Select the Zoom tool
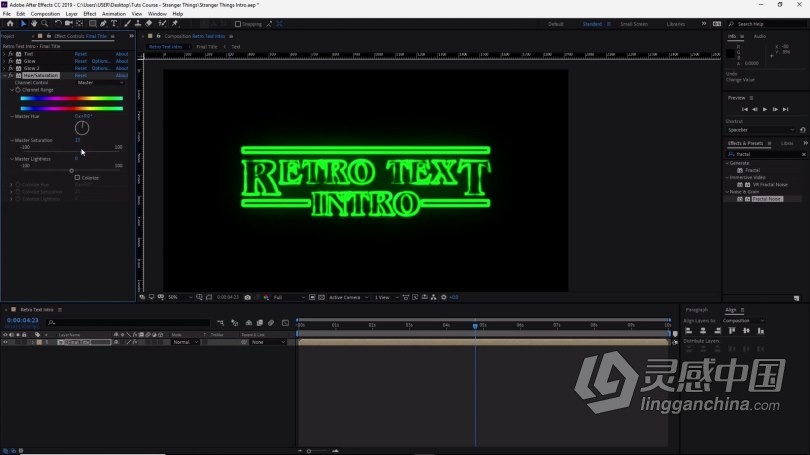The width and height of the screenshot is (810, 455). coord(44,24)
